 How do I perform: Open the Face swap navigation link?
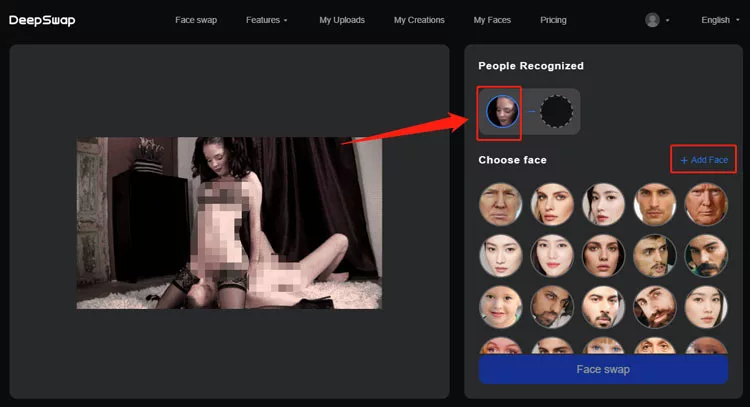coord(196,20)
